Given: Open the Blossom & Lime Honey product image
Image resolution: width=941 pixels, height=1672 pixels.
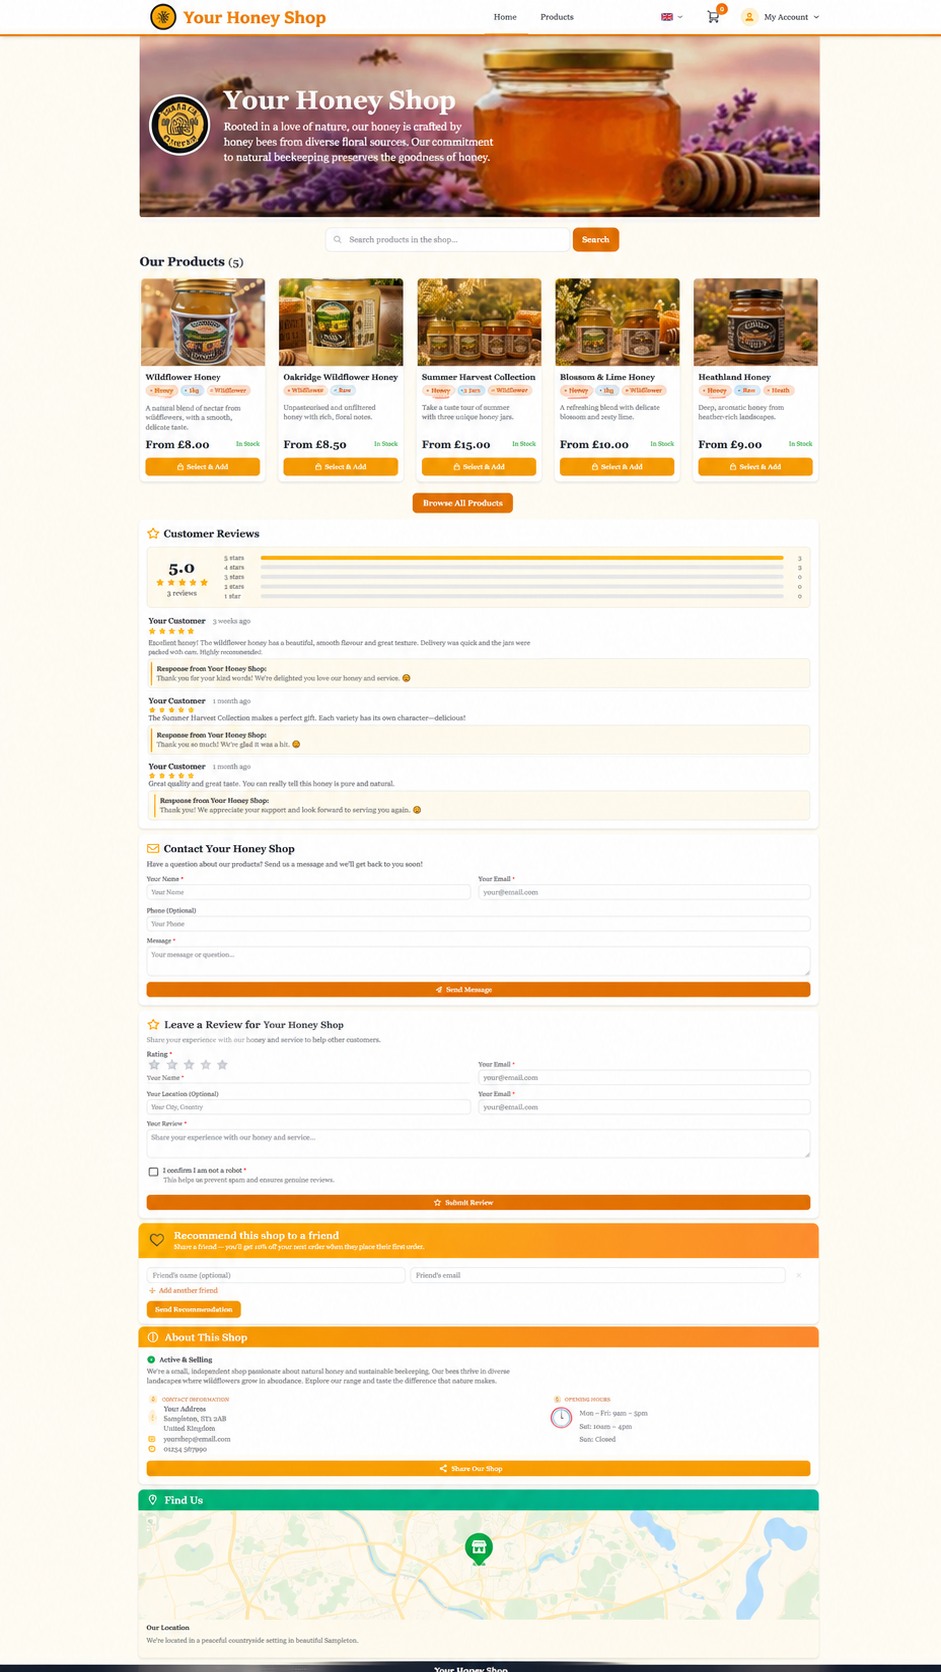Looking at the screenshot, I should 617,322.
